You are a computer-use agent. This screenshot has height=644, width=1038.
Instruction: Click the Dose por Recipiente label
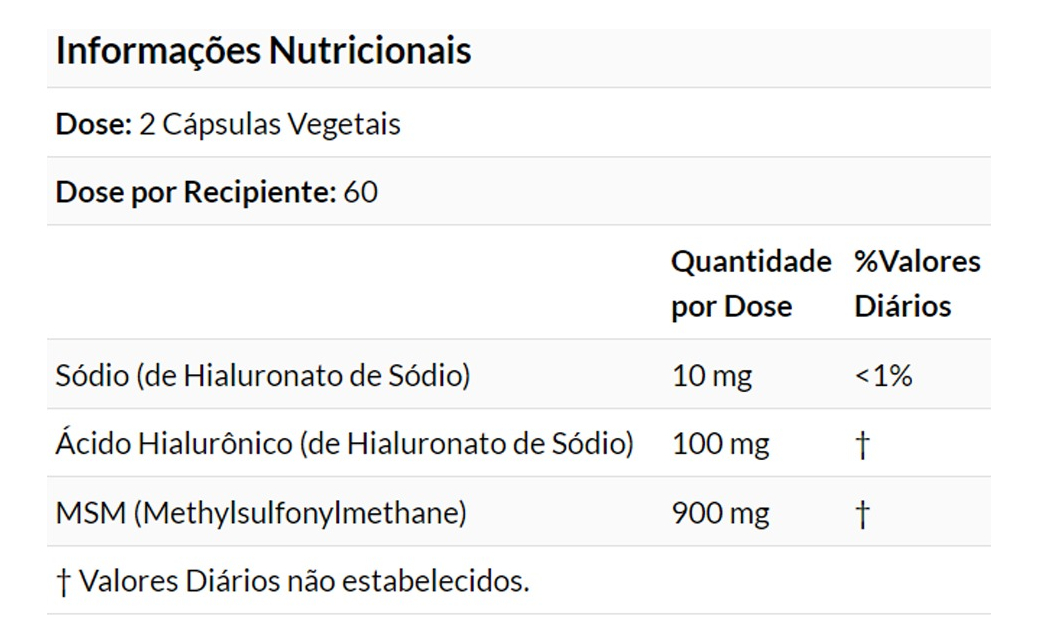195,192
